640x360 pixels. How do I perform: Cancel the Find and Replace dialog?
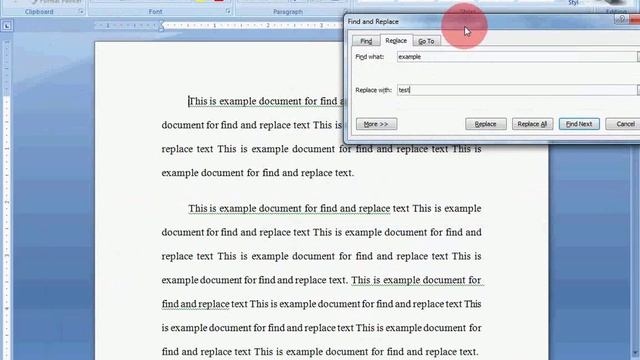624,124
